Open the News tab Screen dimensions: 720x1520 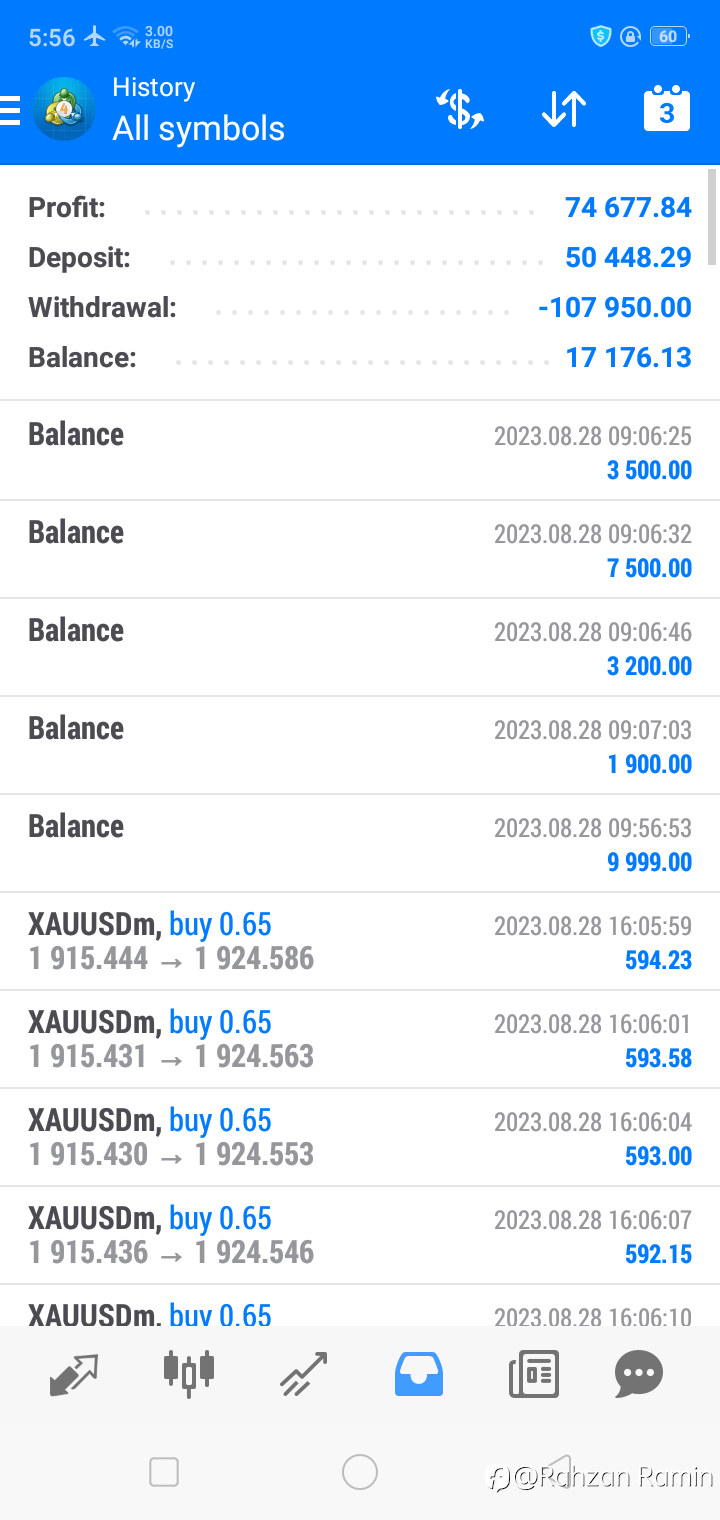click(x=534, y=1374)
